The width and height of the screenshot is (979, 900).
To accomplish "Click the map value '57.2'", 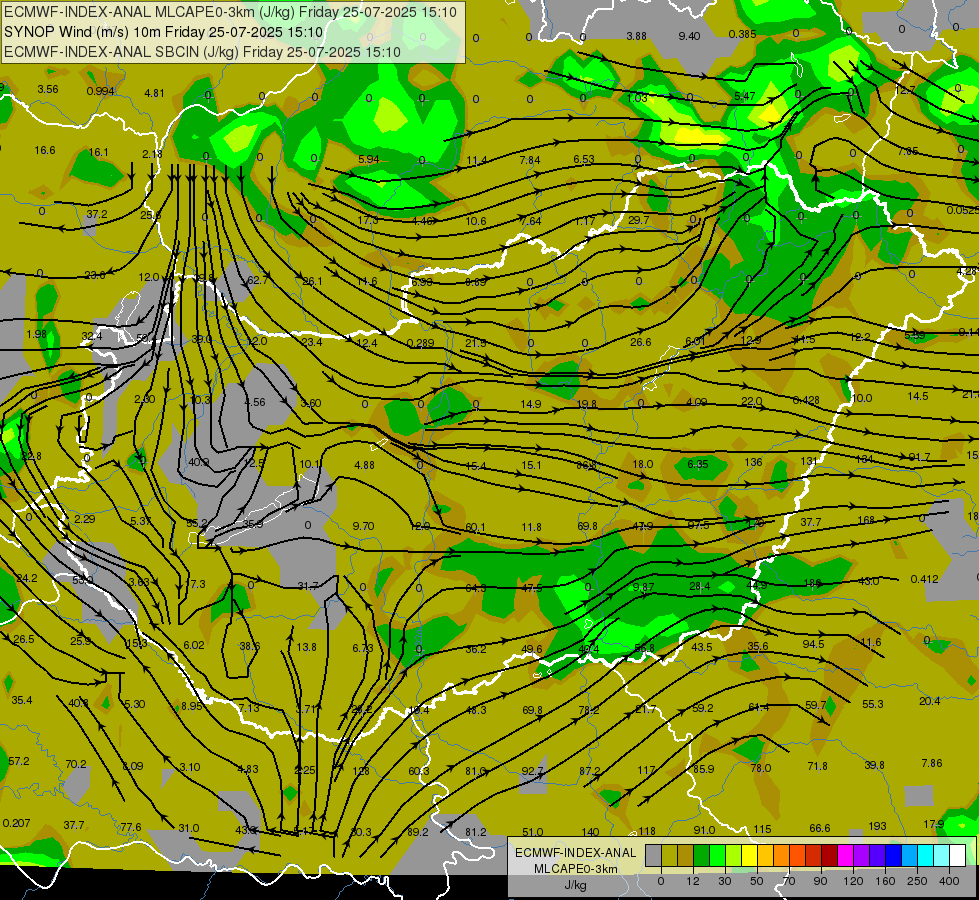I will 19,761.
